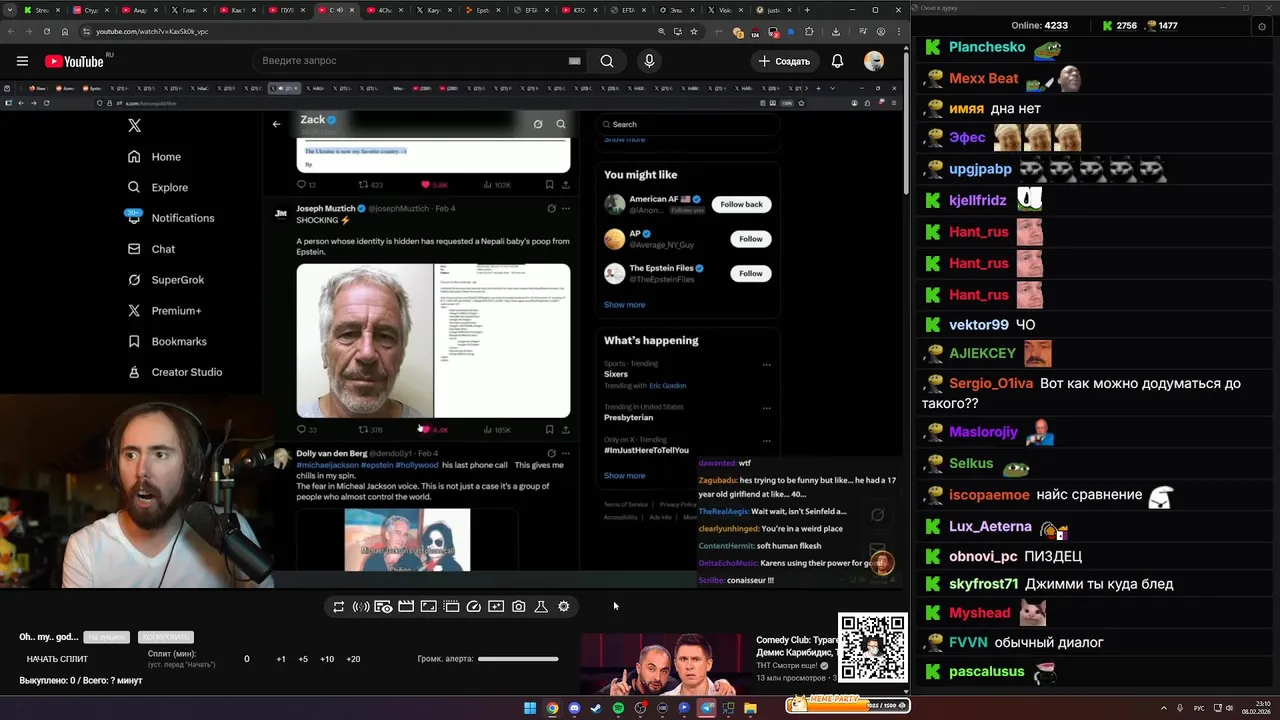Go to the YouTube home logo
Viewport: 1280px width, 720px height.
click(x=75, y=61)
